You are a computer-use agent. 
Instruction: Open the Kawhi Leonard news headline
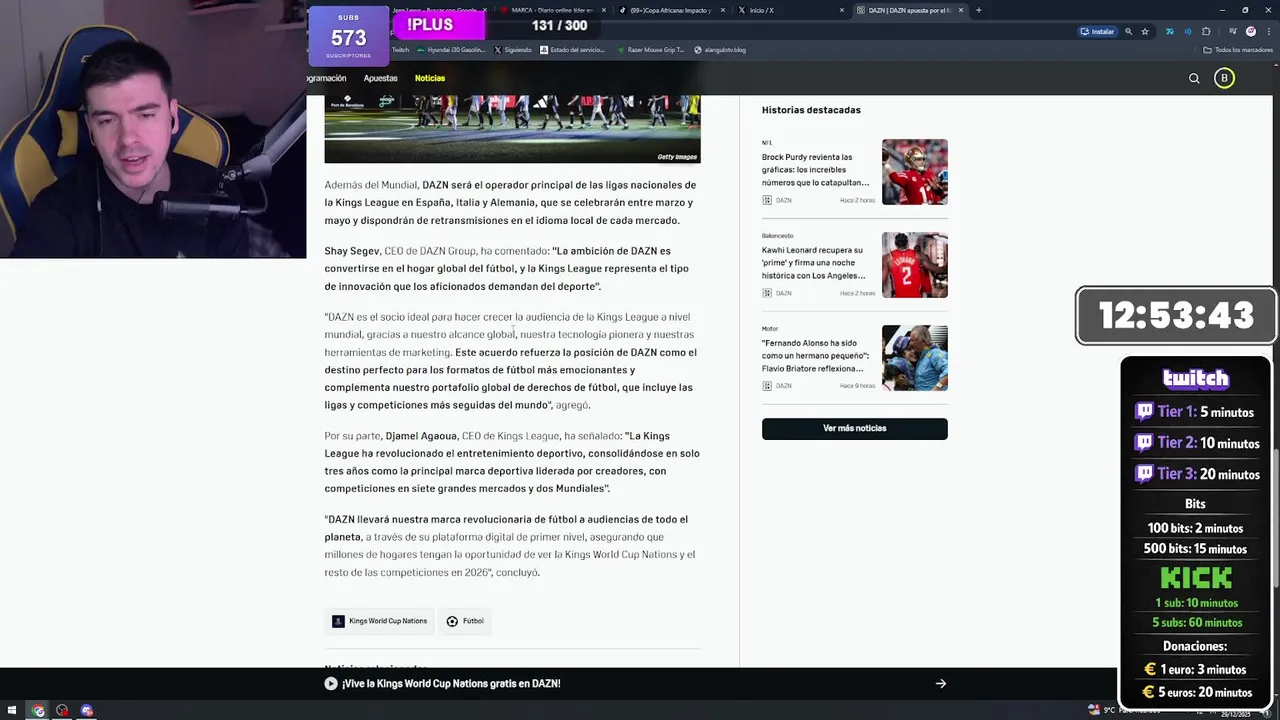(x=814, y=263)
